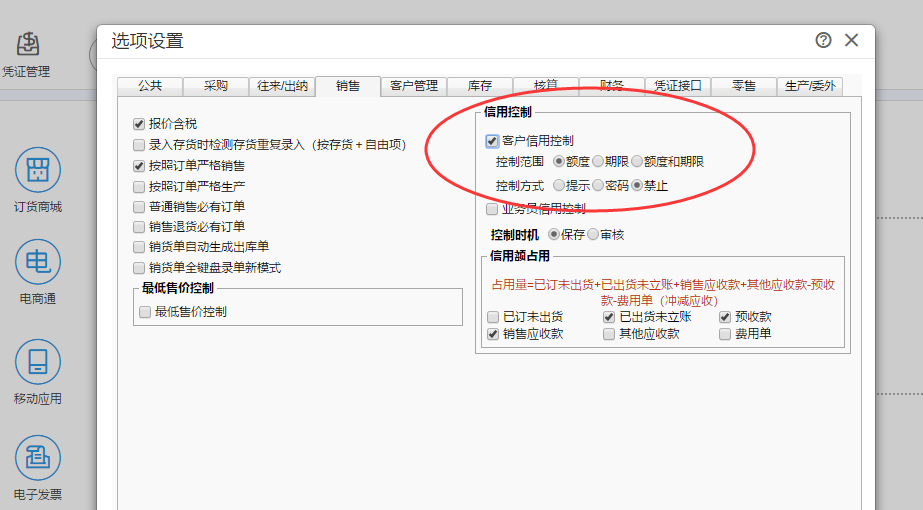Click the 凭证管理 icon at top left
Image resolution: width=923 pixels, height=510 pixels.
tap(27, 45)
